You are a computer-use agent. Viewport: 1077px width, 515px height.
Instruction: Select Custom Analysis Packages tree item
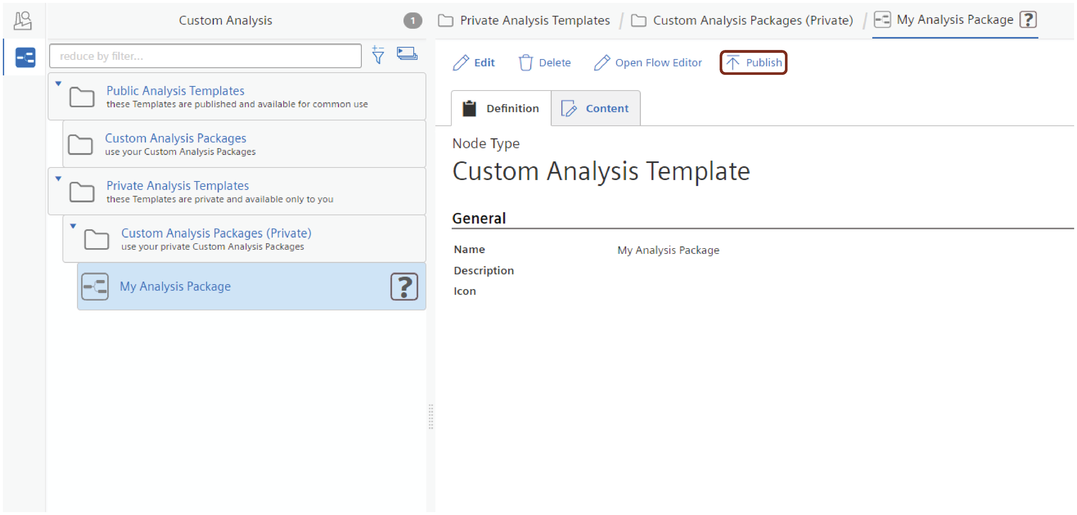(244, 144)
